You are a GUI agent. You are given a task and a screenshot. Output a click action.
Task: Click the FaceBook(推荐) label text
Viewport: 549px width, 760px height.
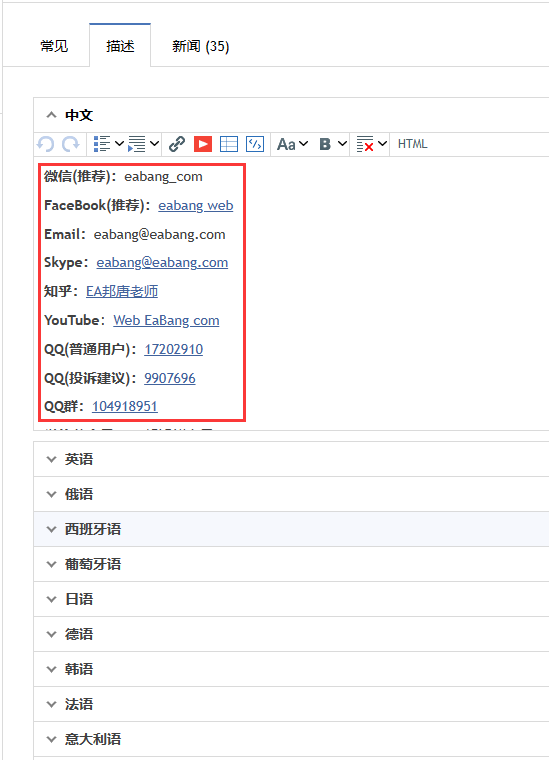click(95, 206)
